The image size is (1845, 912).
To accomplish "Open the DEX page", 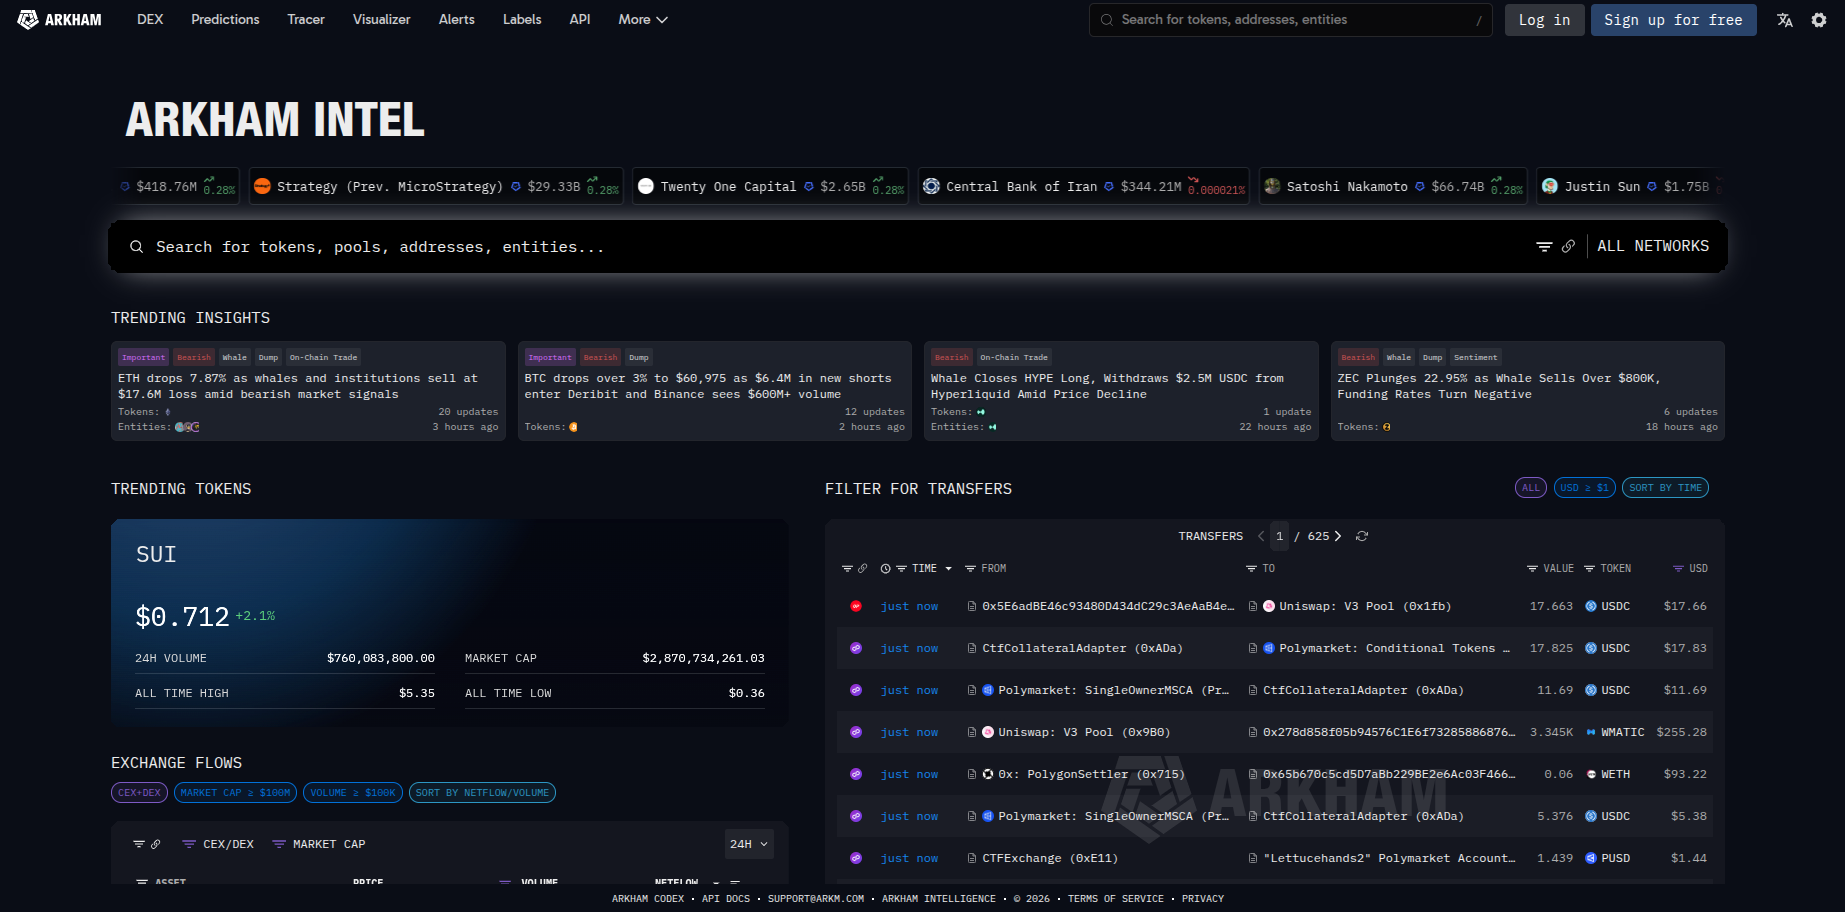I will click(x=150, y=19).
